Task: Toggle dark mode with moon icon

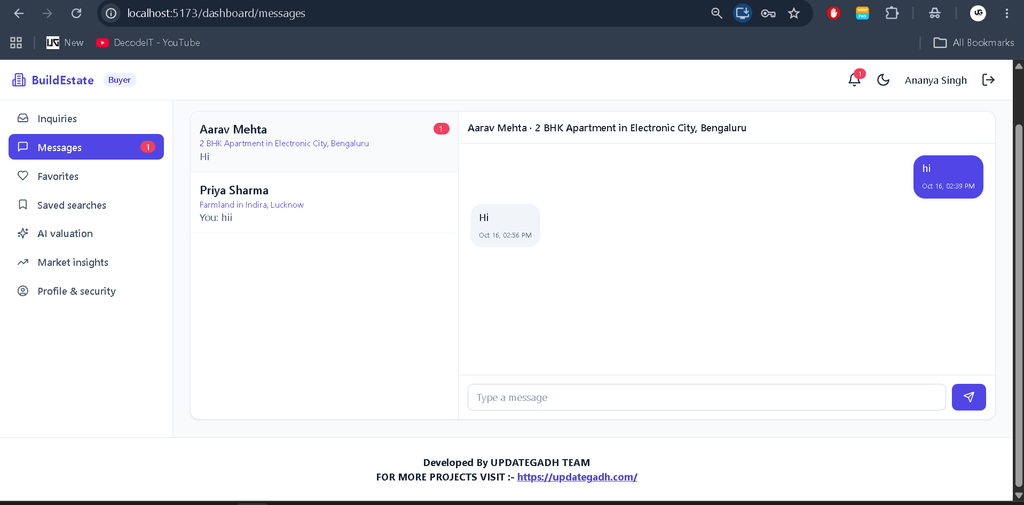Action: (x=883, y=80)
